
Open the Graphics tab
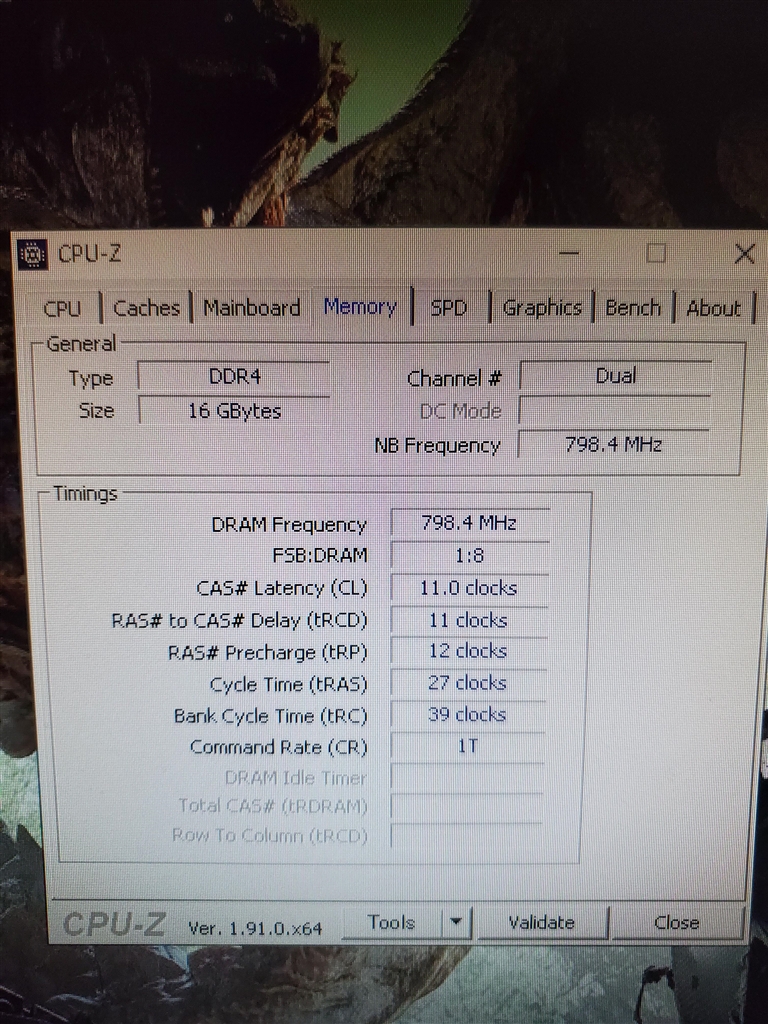pos(542,308)
